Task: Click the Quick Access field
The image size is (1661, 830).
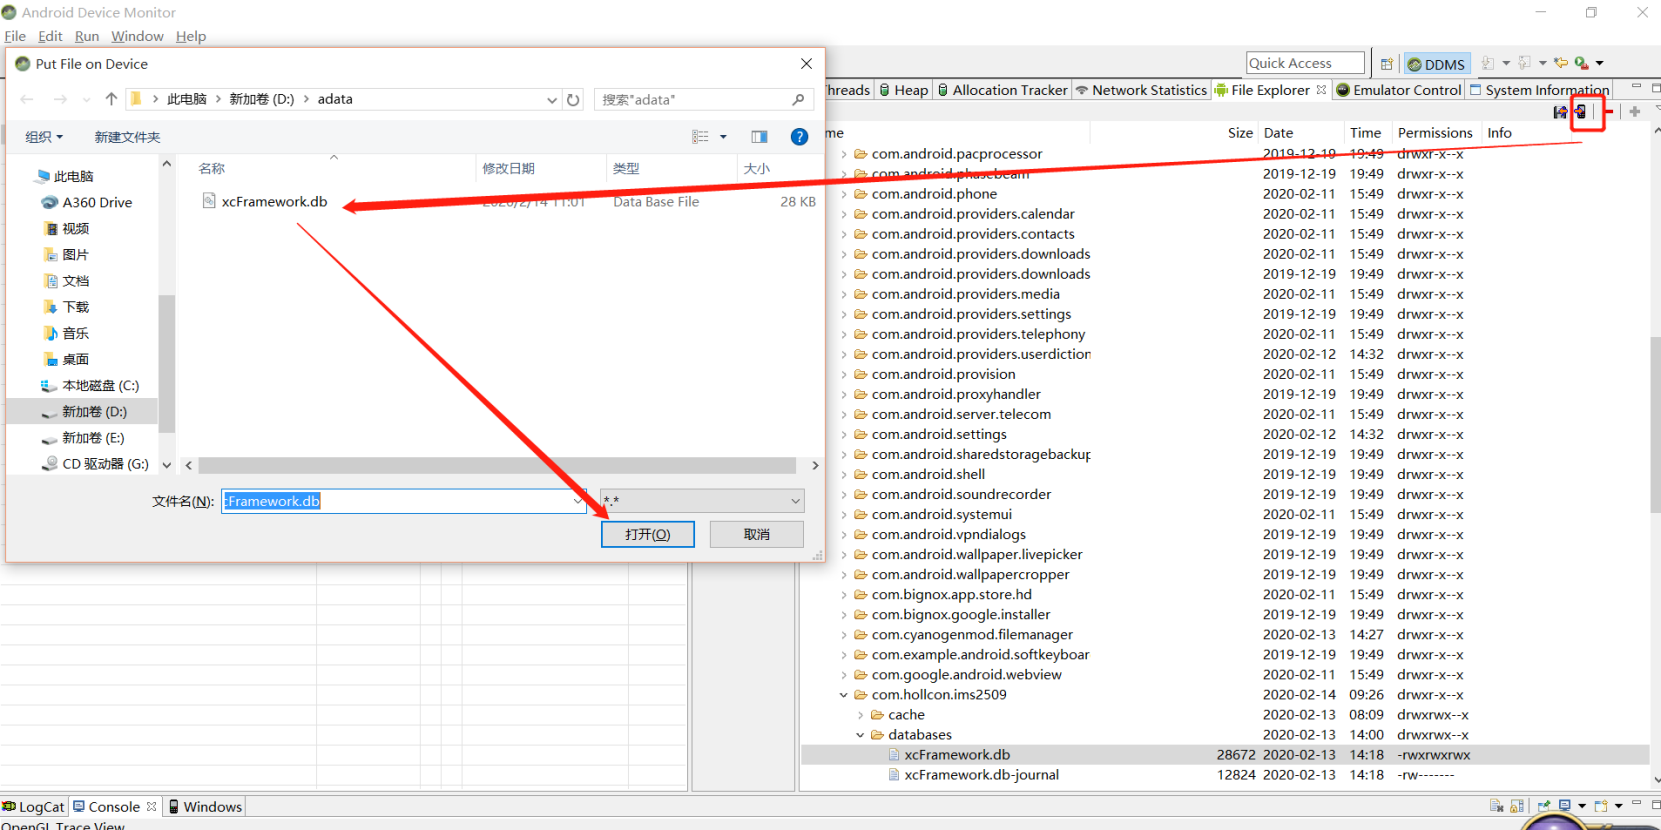Action: point(1306,63)
